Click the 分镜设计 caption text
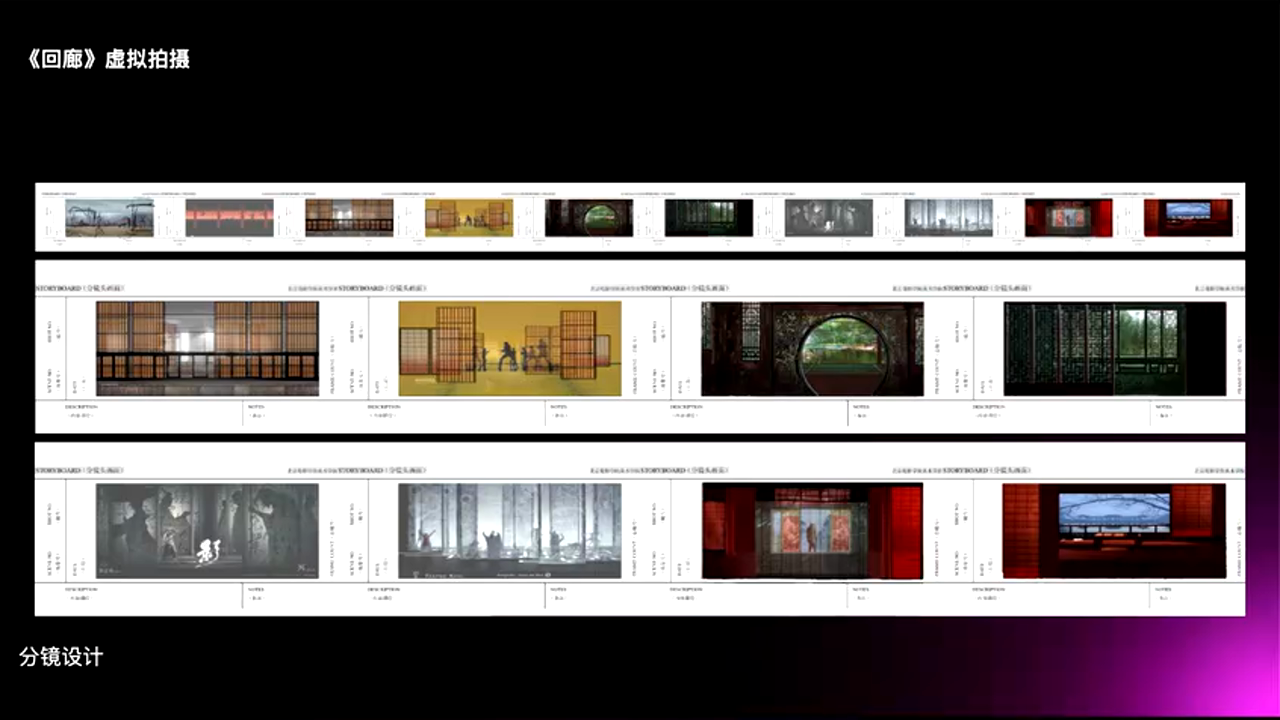The height and width of the screenshot is (720, 1280). click(x=61, y=657)
